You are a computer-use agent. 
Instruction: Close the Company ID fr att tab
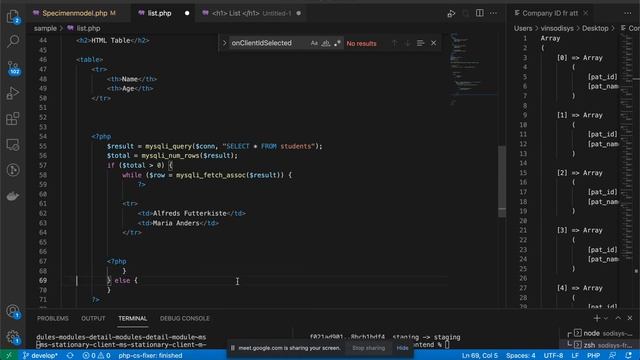[x=586, y=13]
